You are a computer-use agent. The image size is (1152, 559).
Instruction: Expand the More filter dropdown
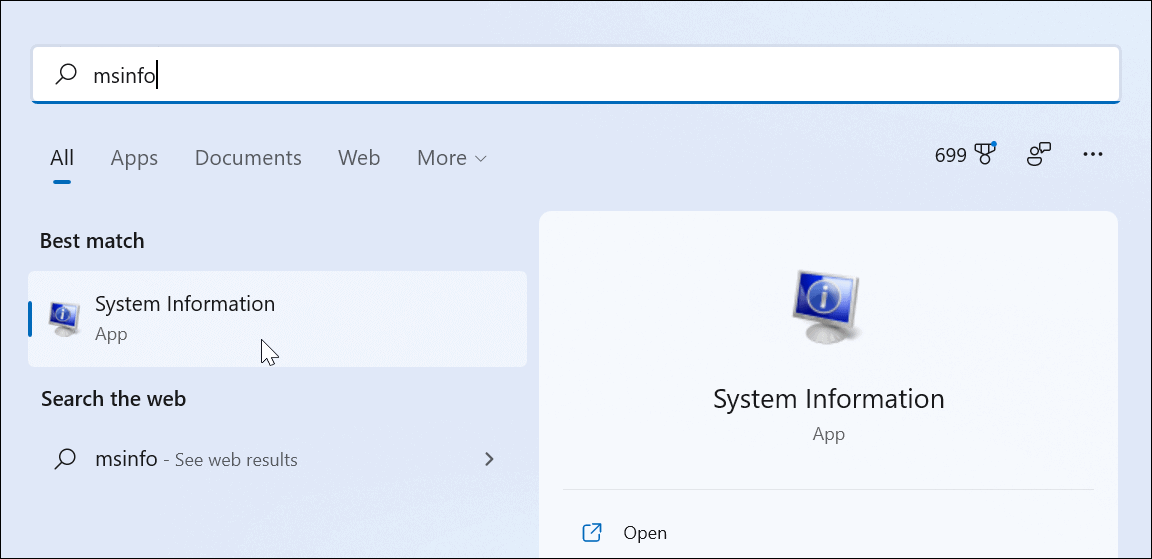tap(451, 158)
